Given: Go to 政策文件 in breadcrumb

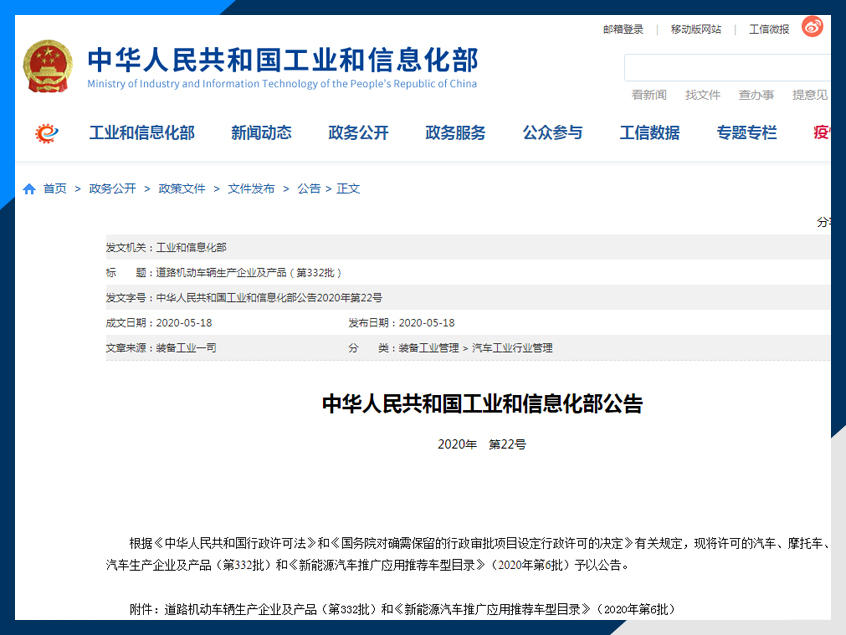Looking at the screenshot, I should [x=182, y=189].
